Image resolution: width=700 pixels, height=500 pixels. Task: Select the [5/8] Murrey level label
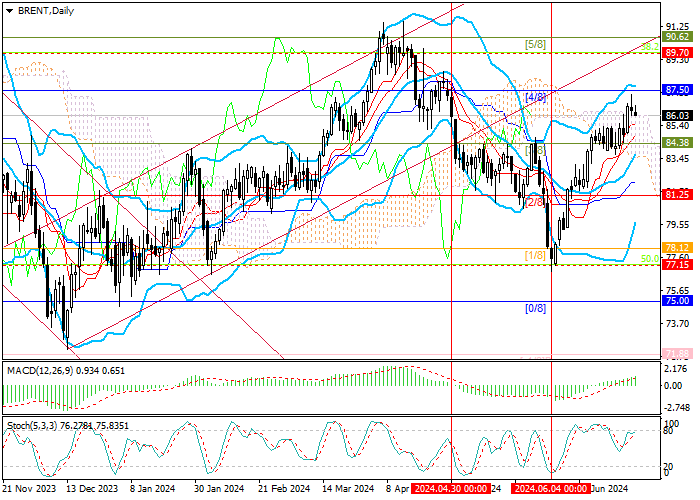point(535,44)
